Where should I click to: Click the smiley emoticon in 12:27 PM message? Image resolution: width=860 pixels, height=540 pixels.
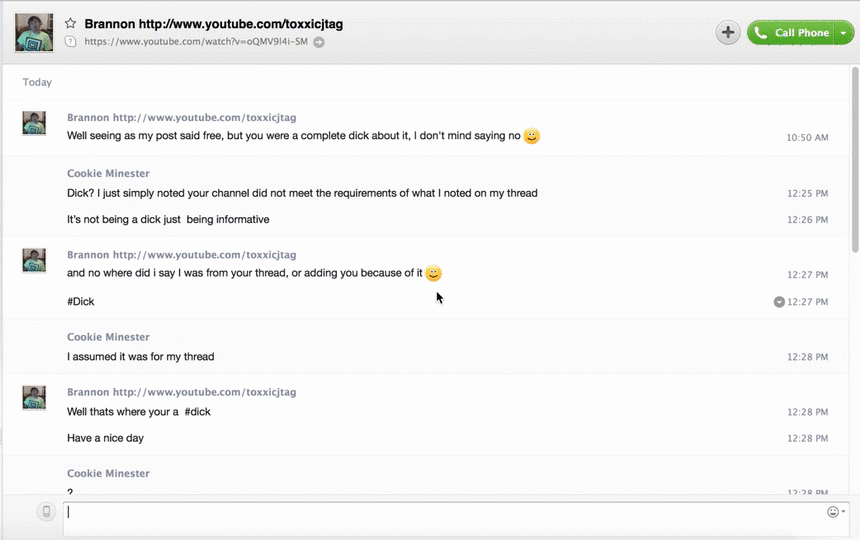coord(433,273)
